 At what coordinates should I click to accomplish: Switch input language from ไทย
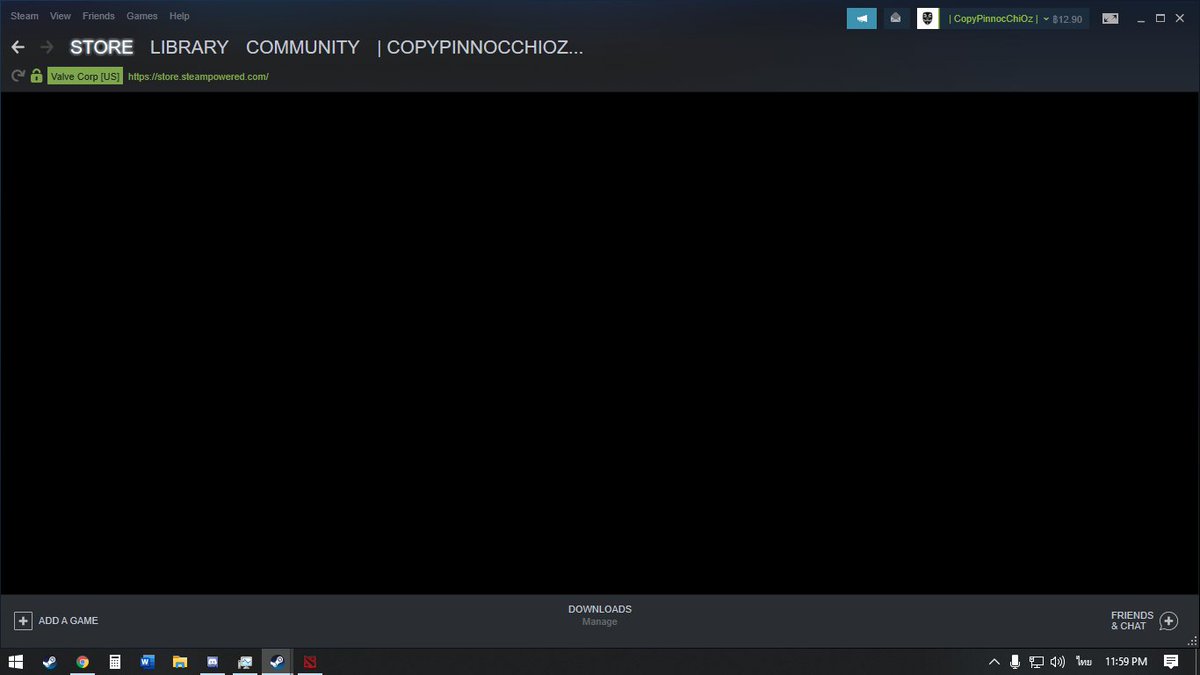[x=1084, y=661]
